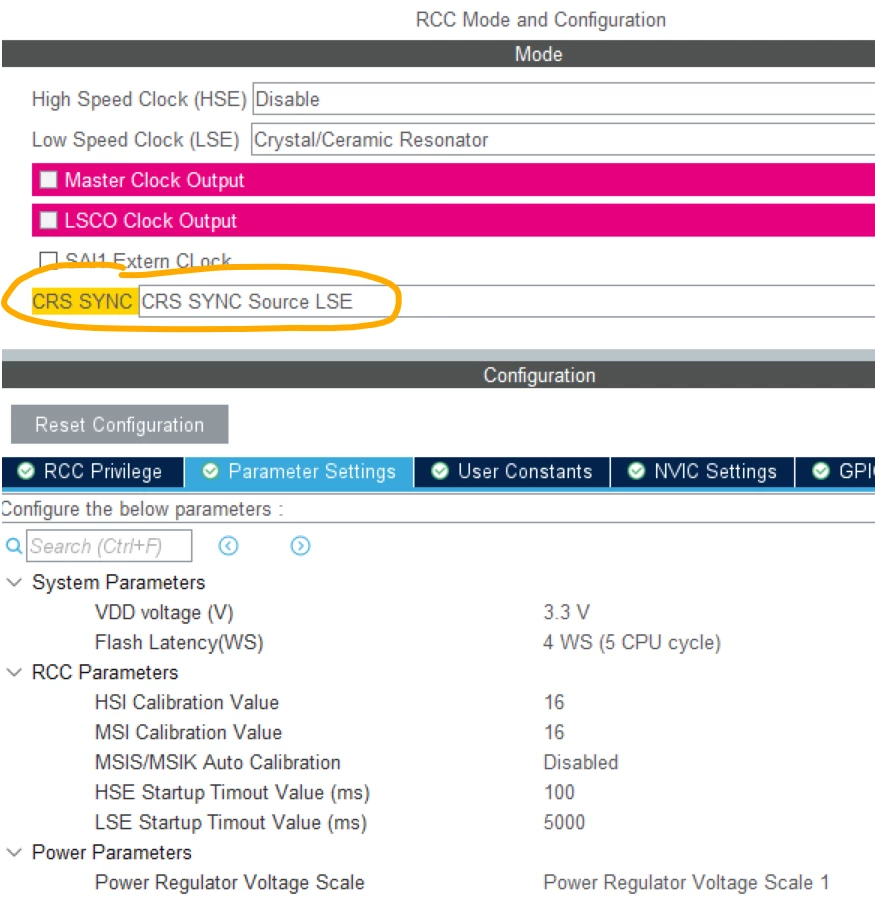Select the HSI Calibration Value 16
875x898 pixels.
coord(554,702)
